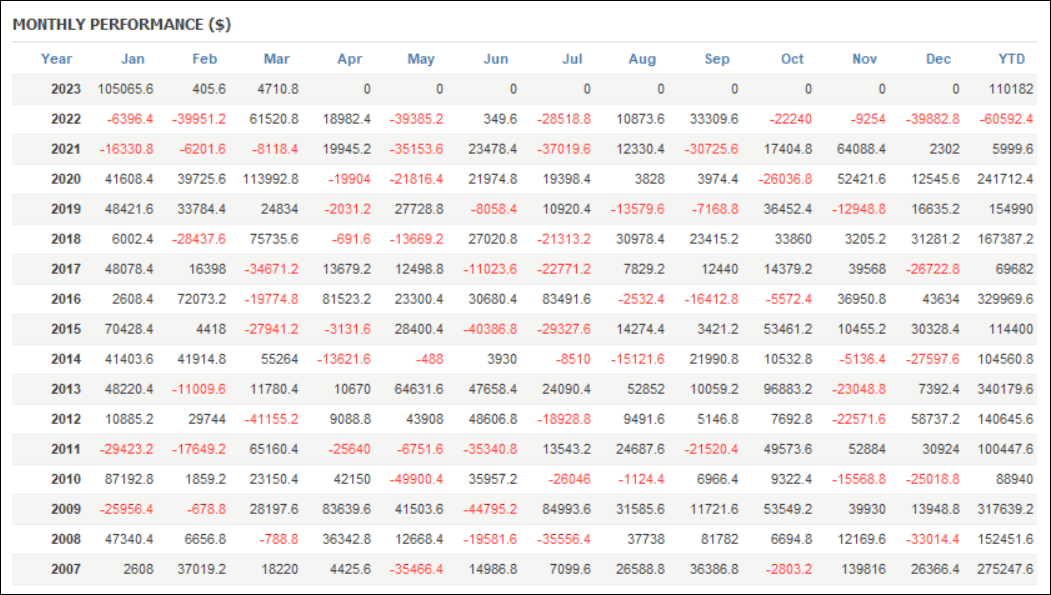Select the 2020 year row label
The height and width of the screenshot is (595, 1051).
(x=66, y=179)
